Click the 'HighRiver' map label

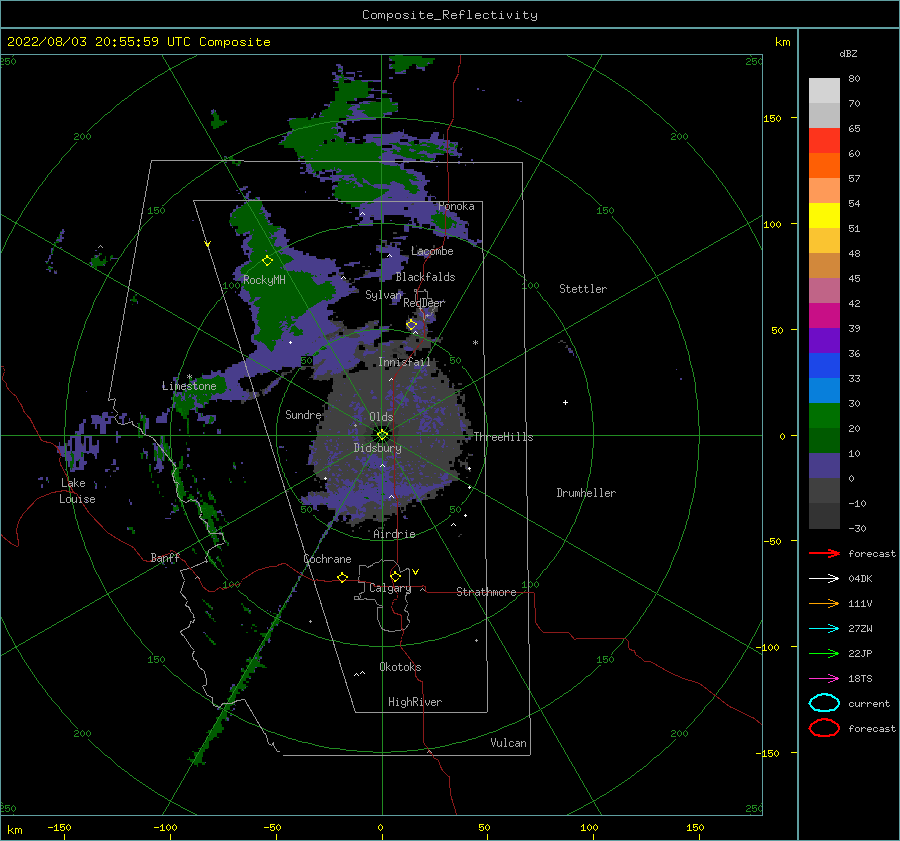(x=415, y=702)
